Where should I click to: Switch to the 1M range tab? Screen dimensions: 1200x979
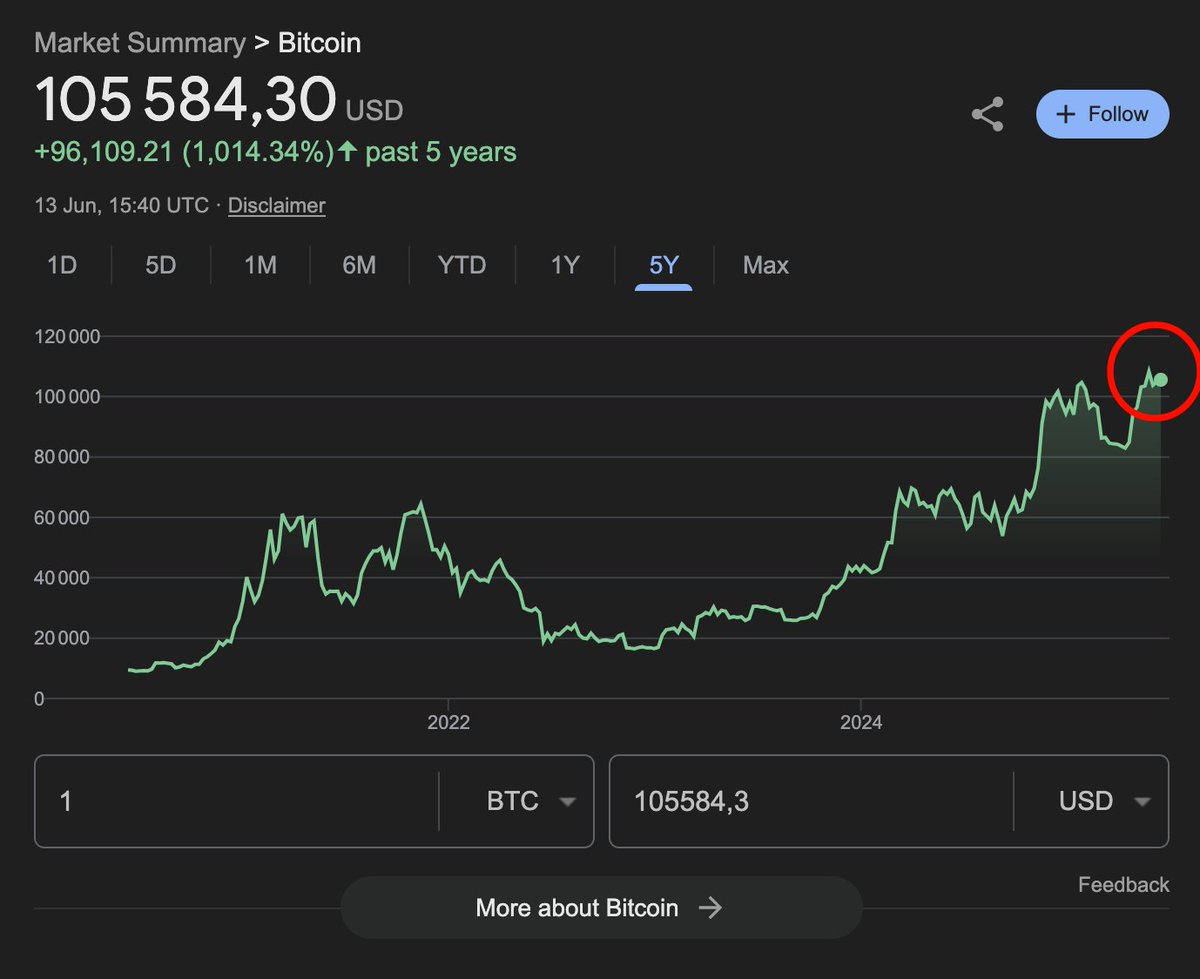260,265
